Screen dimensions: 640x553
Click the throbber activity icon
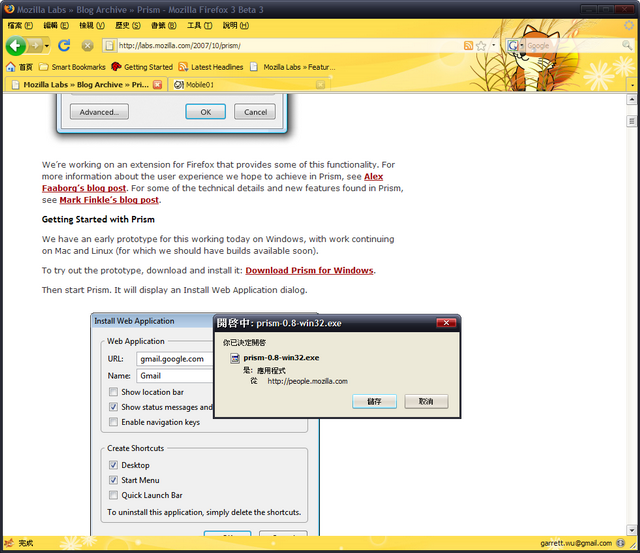click(x=629, y=26)
